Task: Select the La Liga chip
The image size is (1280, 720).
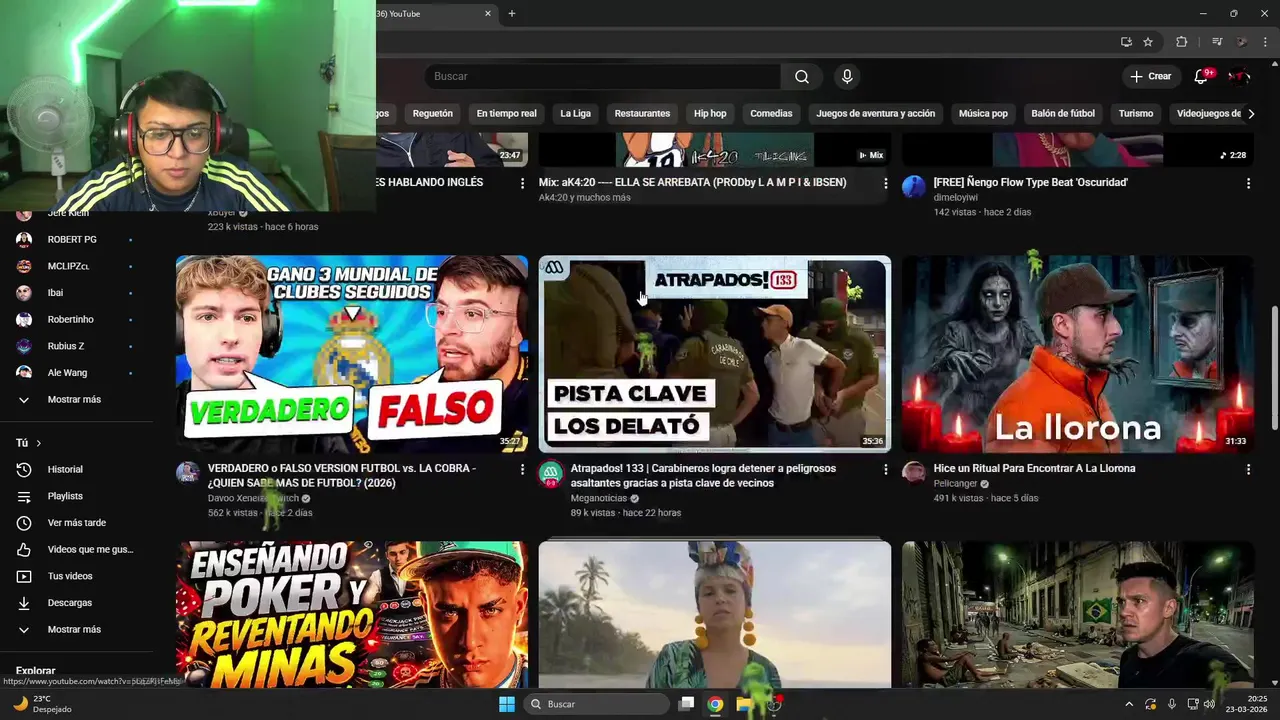Action: tap(575, 114)
